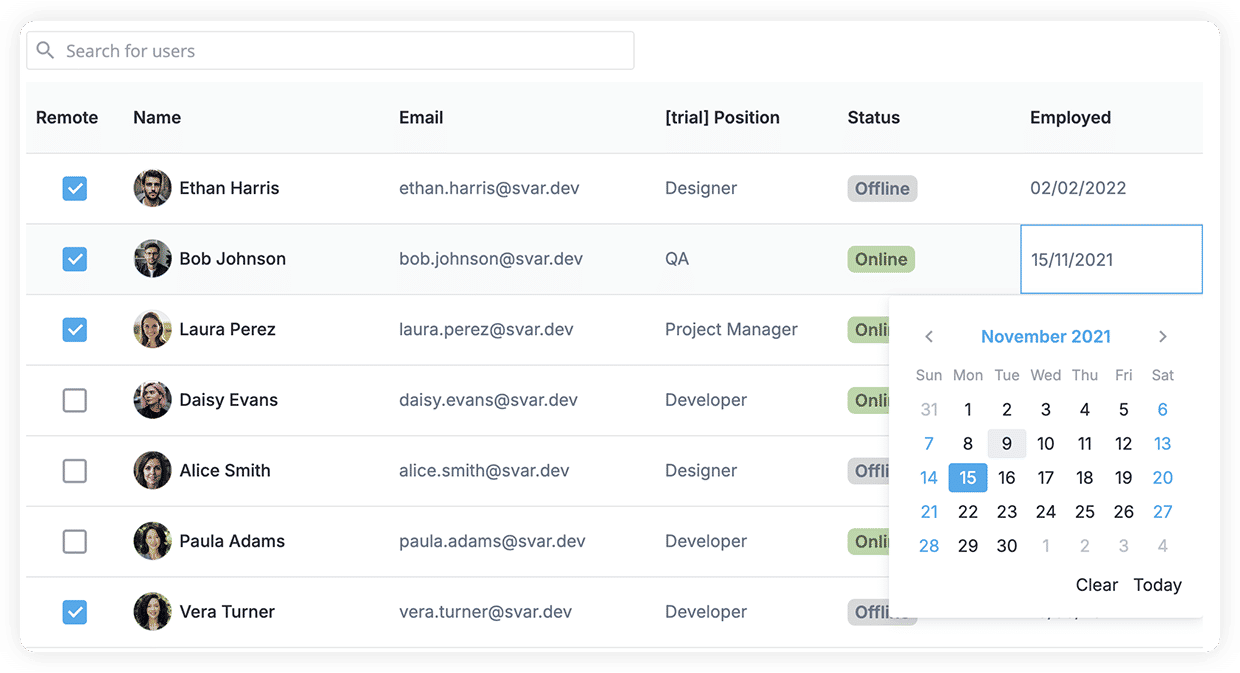Open the November 2021 month selector
This screenshot has width=1240, height=673.
pyautogui.click(x=1046, y=337)
